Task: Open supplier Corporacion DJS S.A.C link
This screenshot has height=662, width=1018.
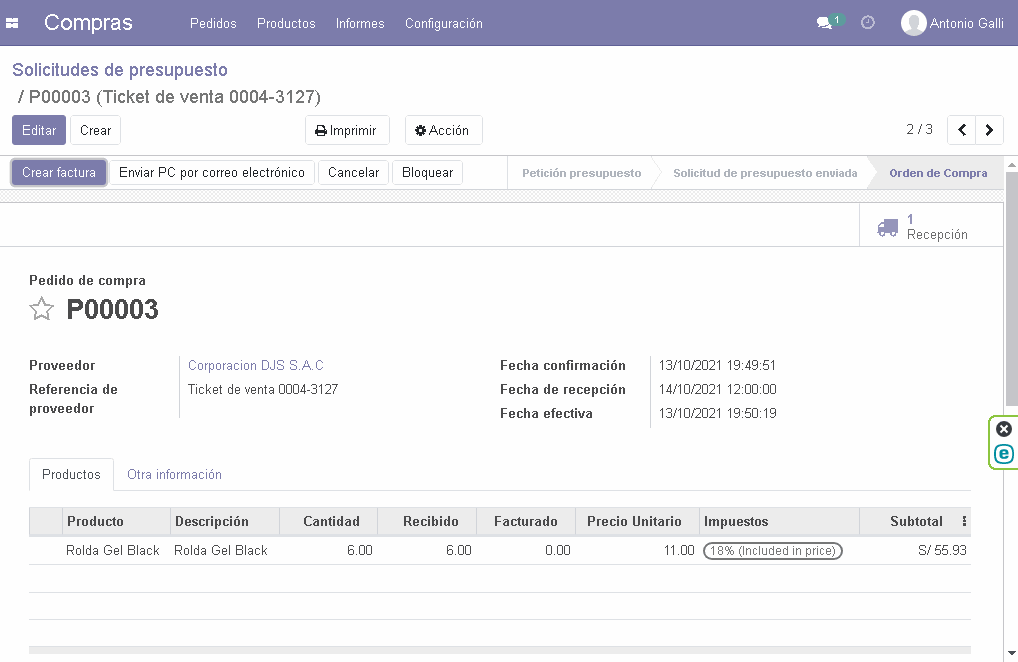Action: point(256,365)
